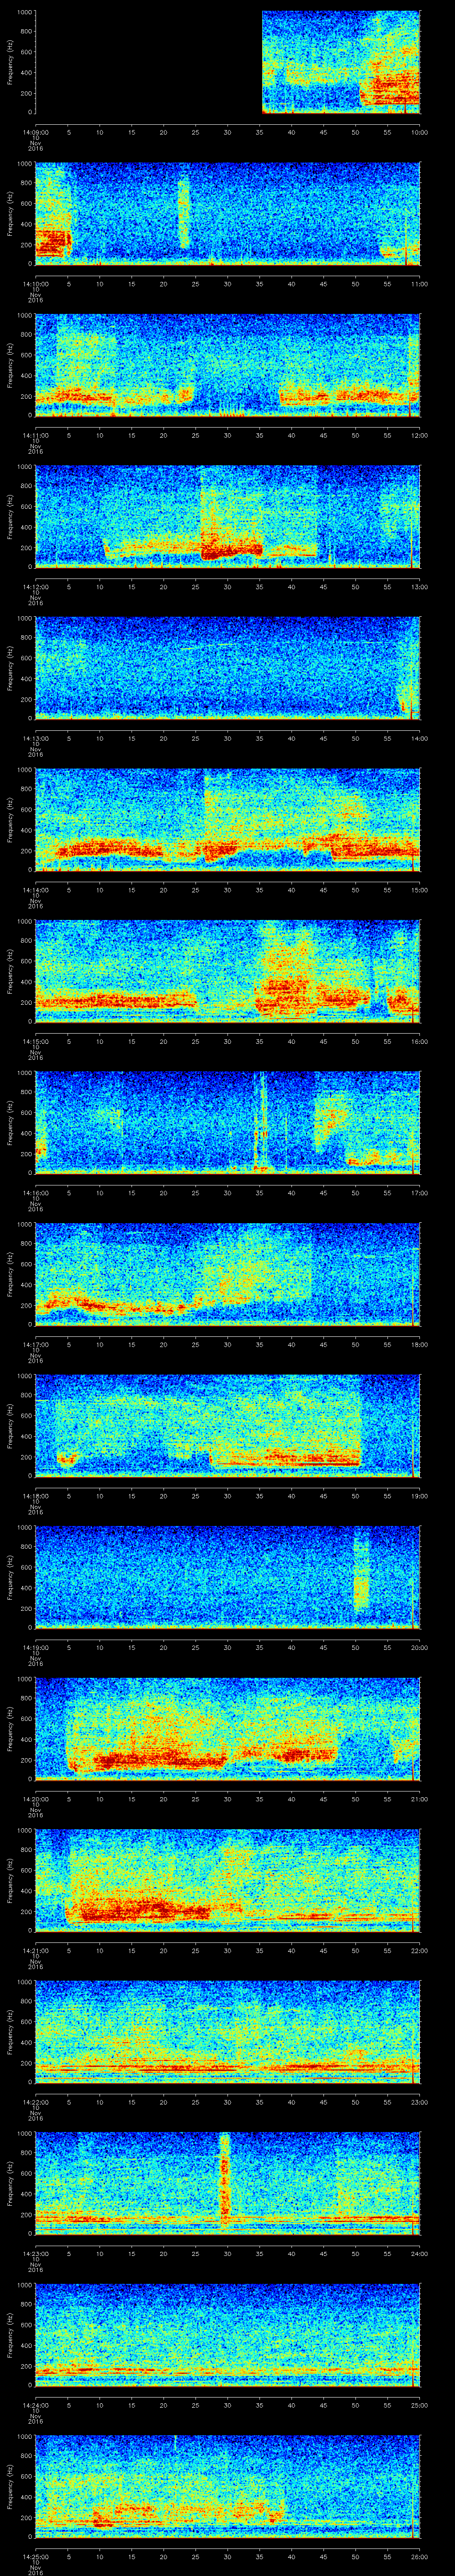Click the 14:17:00 time axis label
This screenshot has height=2576, width=455.
click(35, 1344)
